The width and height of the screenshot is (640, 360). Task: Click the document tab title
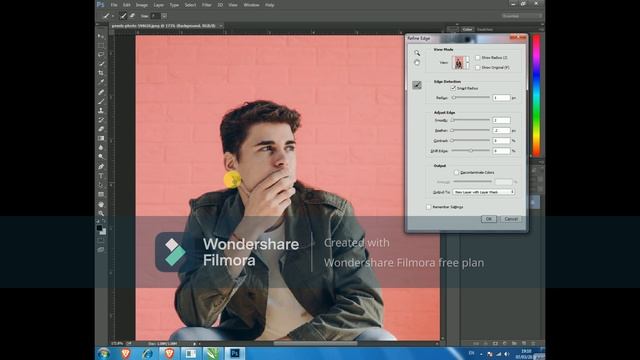[x=163, y=26]
